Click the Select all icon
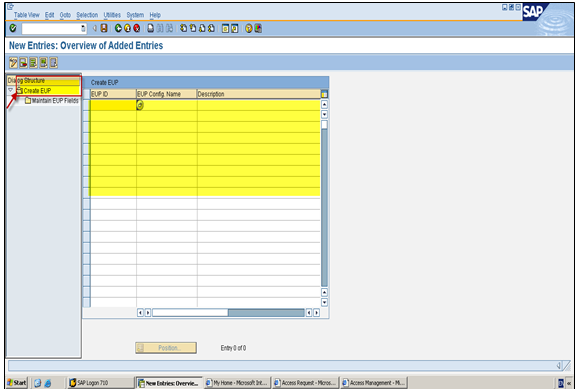Viewport: 577px width, 389px height. click(33, 63)
